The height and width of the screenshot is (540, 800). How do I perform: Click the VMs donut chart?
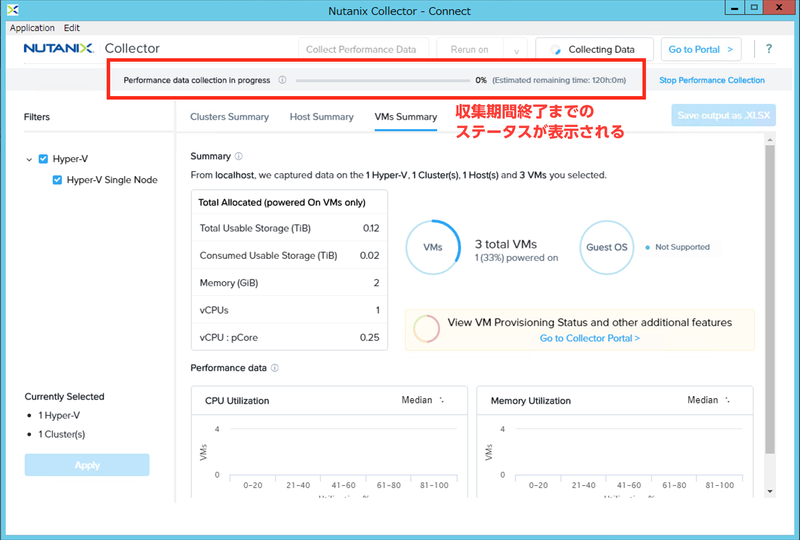[433, 248]
